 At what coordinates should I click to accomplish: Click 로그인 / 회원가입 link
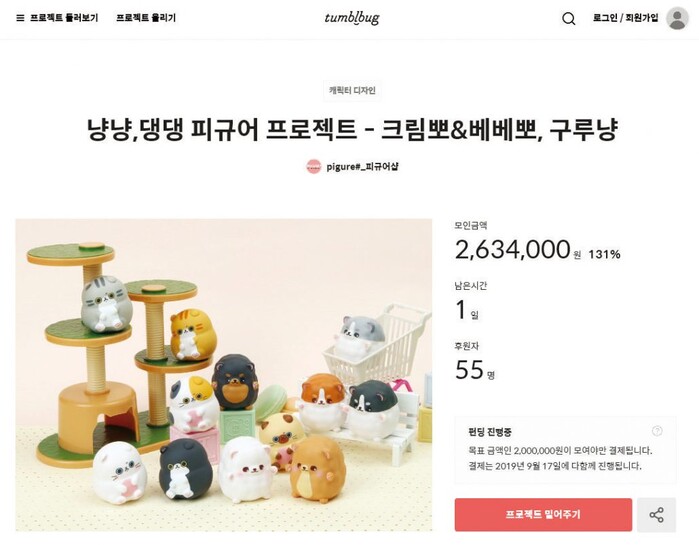625,18
